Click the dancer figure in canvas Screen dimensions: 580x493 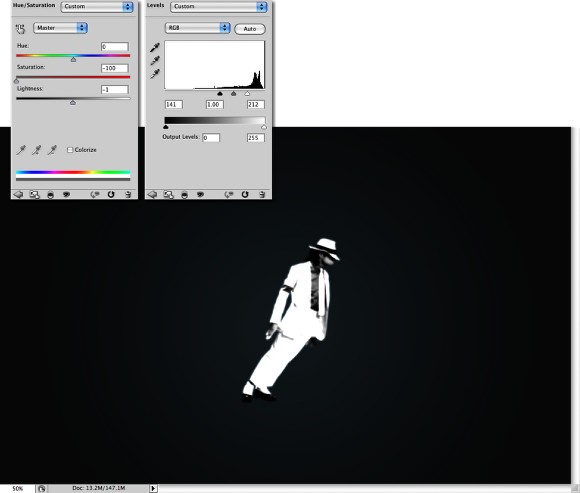pos(291,320)
